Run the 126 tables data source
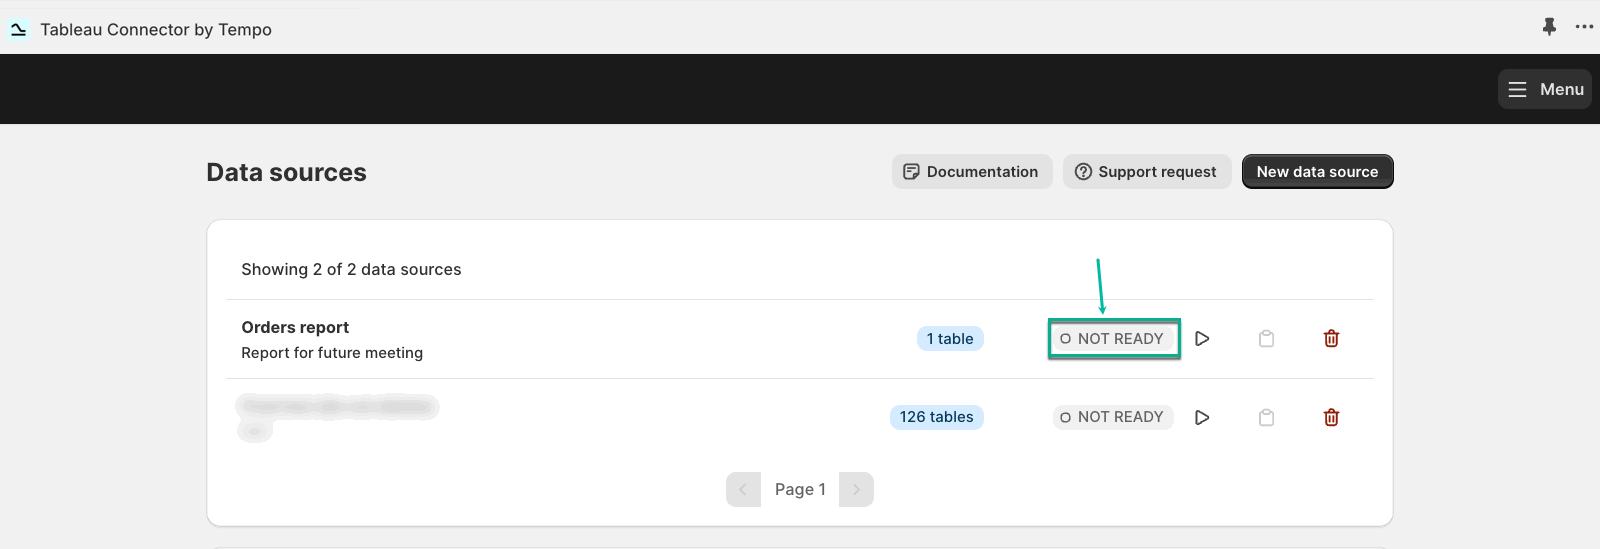This screenshot has width=1600, height=549. [x=1203, y=418]
